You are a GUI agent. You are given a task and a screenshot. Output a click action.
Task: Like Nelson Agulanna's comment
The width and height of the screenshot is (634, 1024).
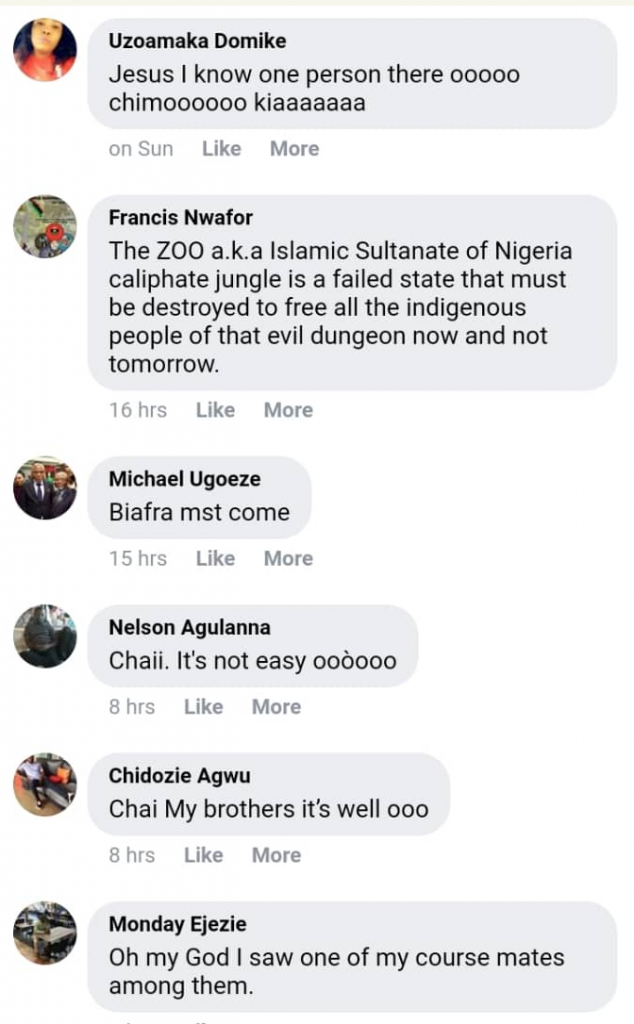point(203,707)
